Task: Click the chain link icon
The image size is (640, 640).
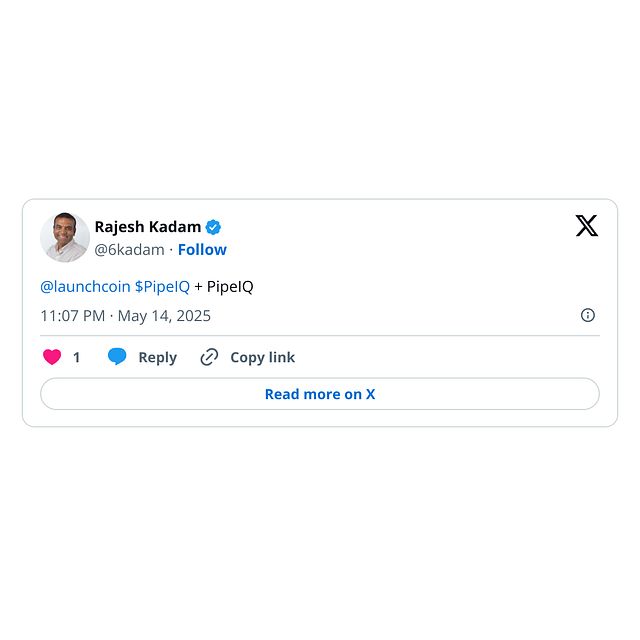Action: (x=209, y=357)
